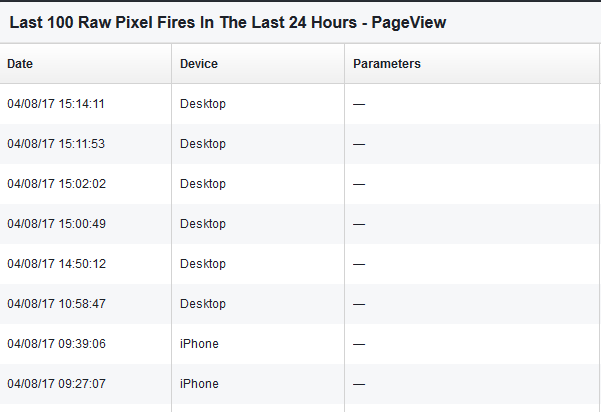The image size is (601, 412).
Task: Click iPhone device in 09:27:07 row
Action: point(199,384)
